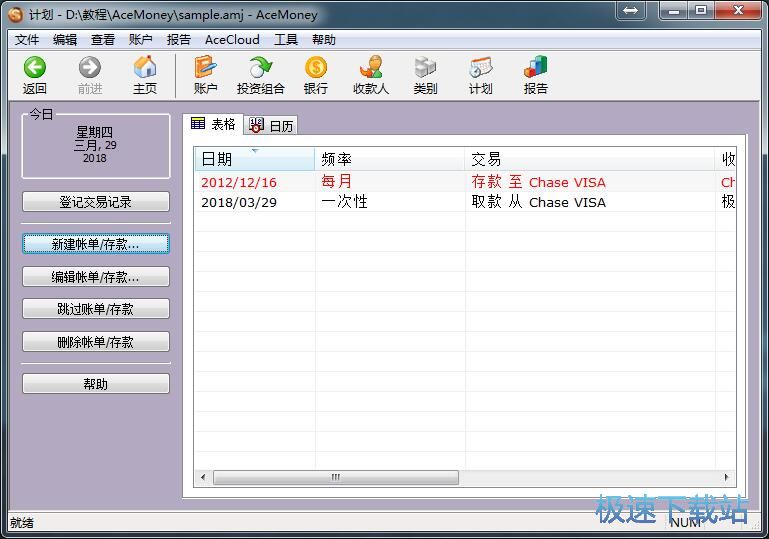Click 存款 至 Chase VISA transaction
Viewport: 769px width, 539px height.
(538, 182)
